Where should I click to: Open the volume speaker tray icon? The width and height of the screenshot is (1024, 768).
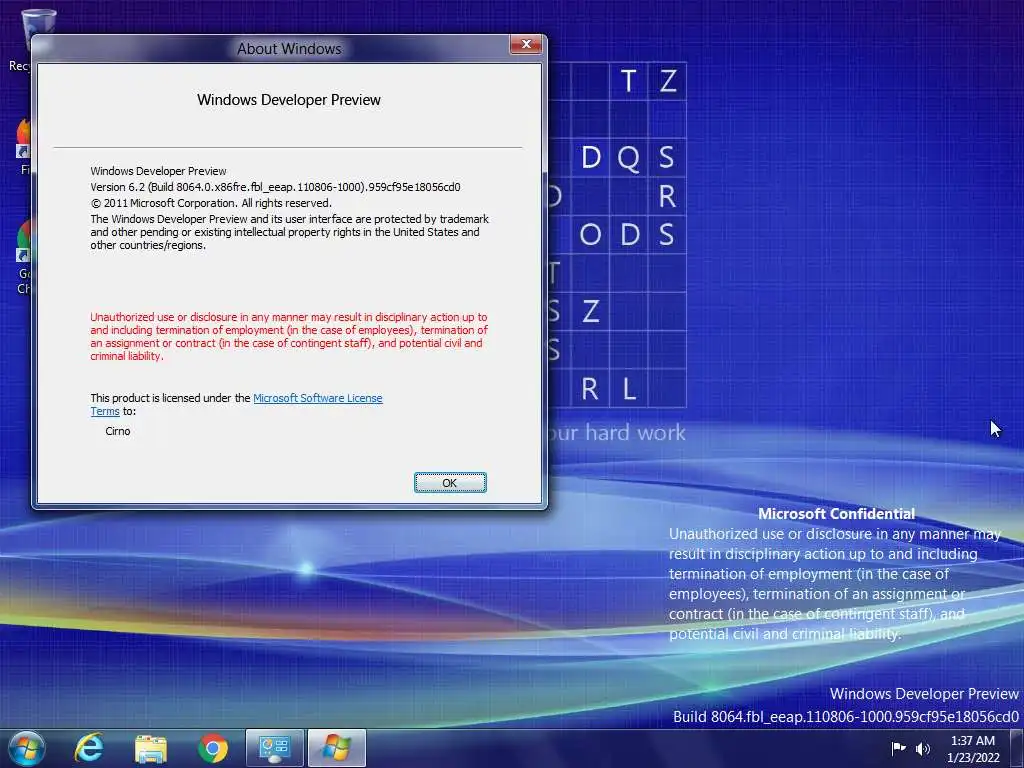tap(922, 748)
